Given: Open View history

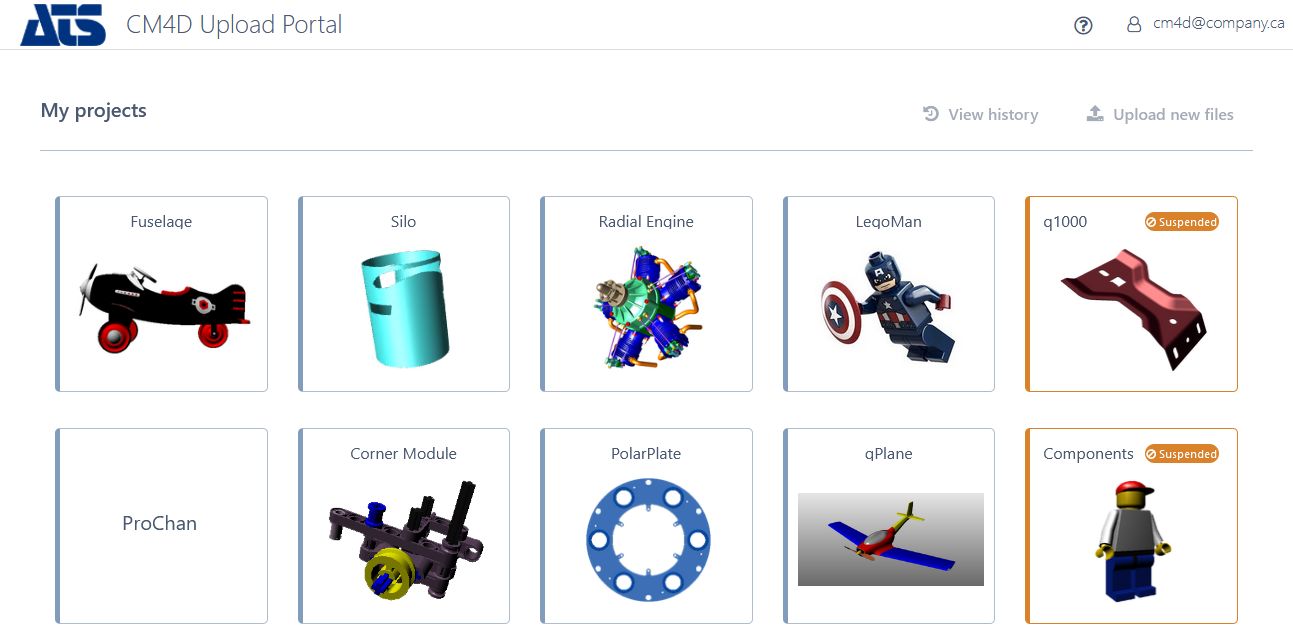Looking at the screenshot, I should click(x=980, y=114).
